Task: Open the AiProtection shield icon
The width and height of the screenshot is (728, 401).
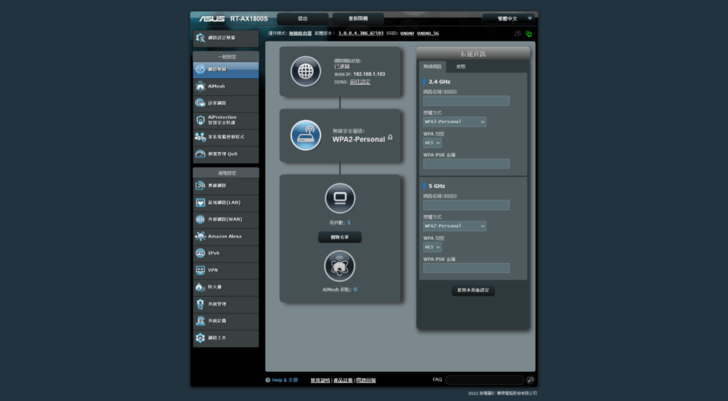Action: 200,120
